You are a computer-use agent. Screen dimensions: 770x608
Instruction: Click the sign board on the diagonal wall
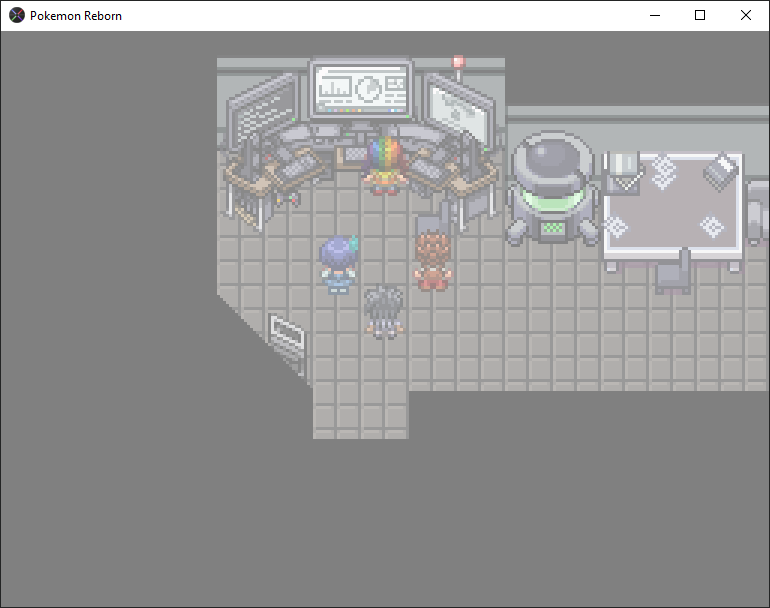coord(288,334)
